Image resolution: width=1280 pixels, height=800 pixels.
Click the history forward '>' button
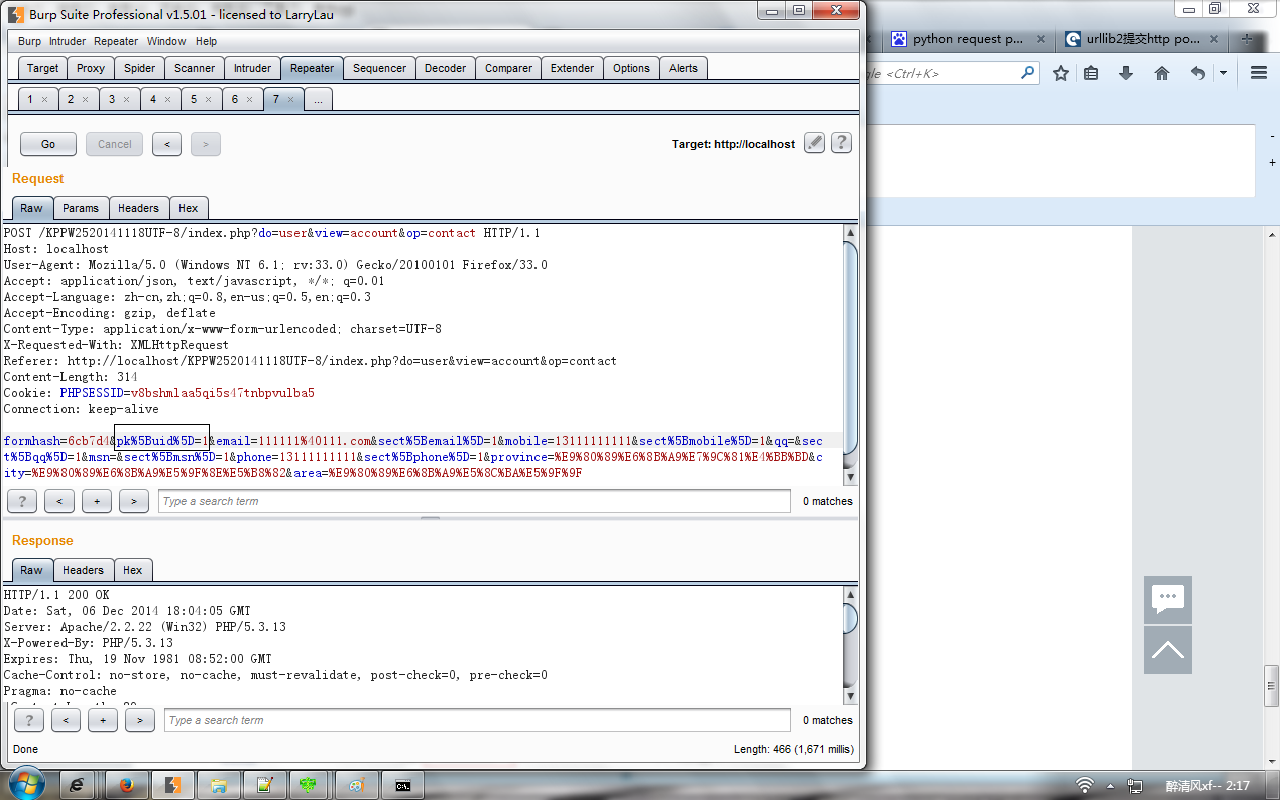coord(205,144)
